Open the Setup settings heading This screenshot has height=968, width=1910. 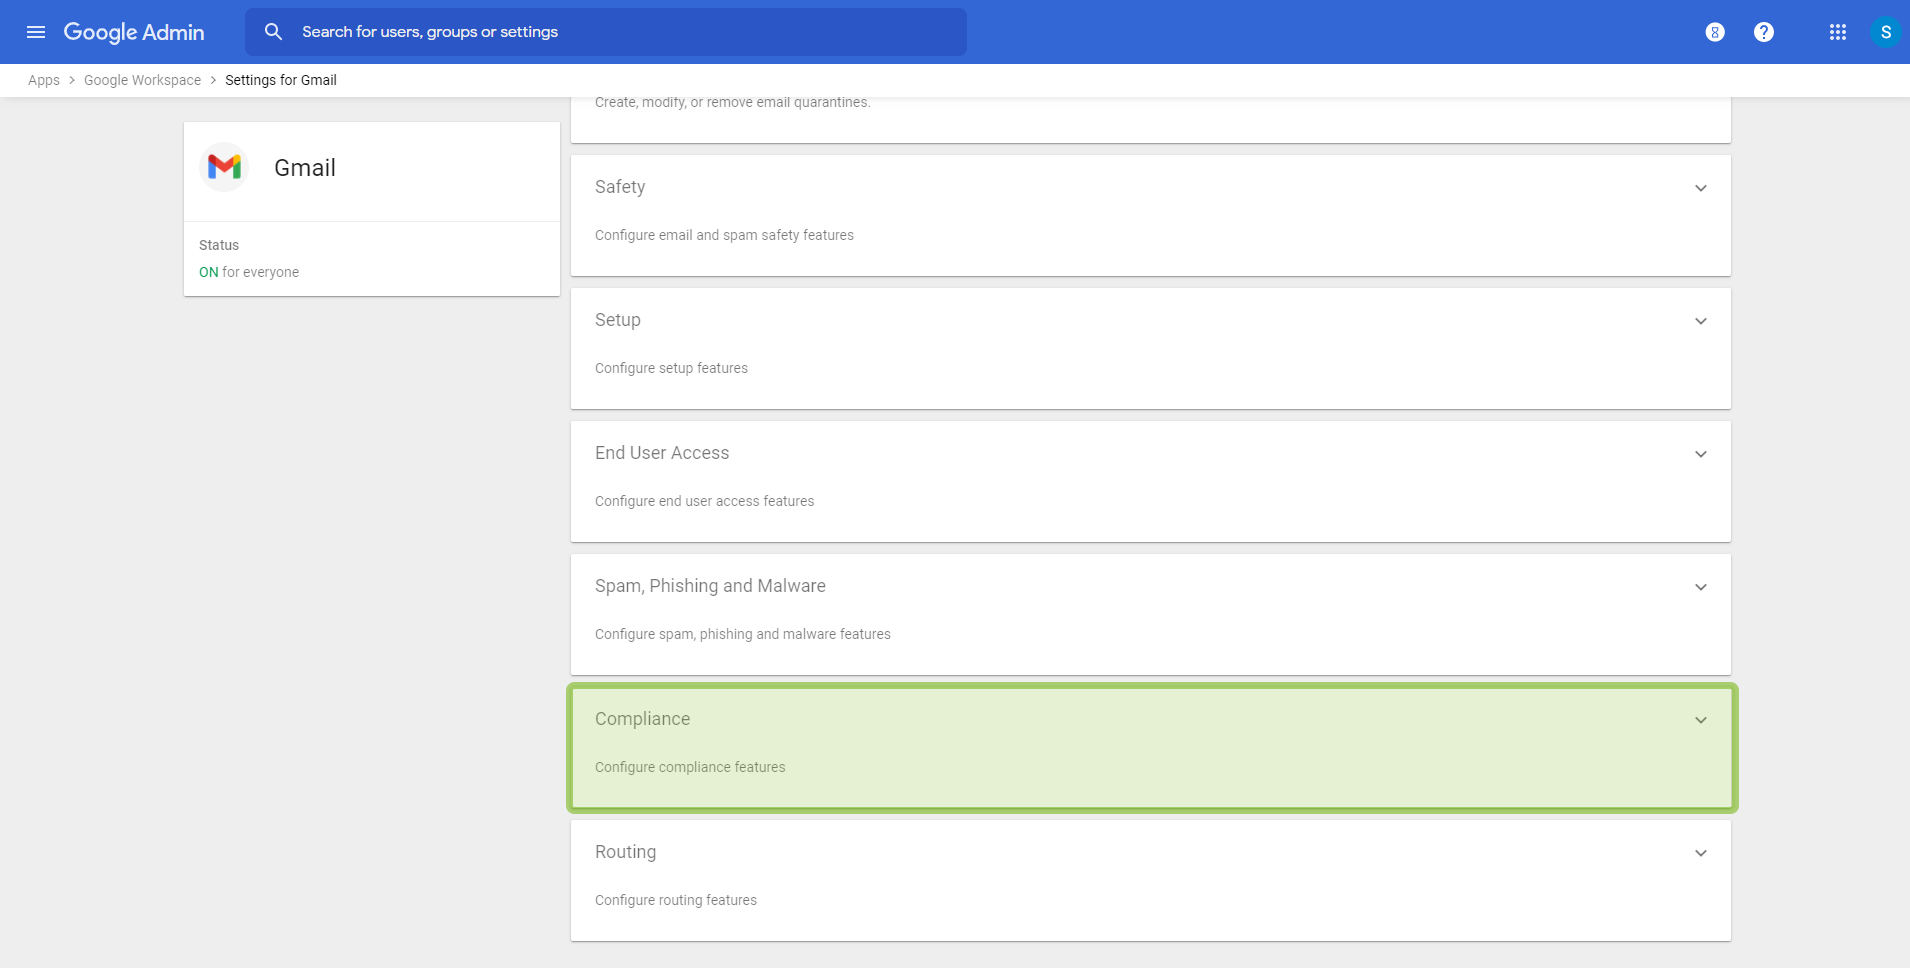(x=618, y=320)
